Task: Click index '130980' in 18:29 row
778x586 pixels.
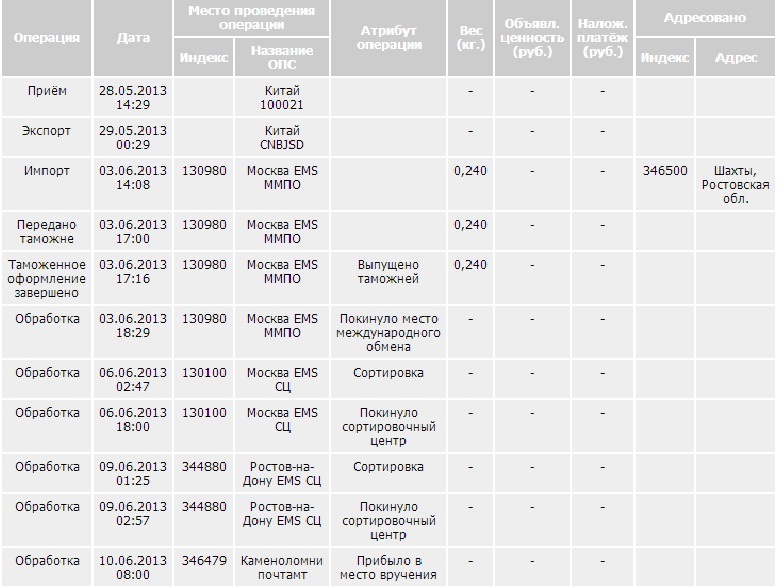Action: pyautogui.click(x=204, y=319)
